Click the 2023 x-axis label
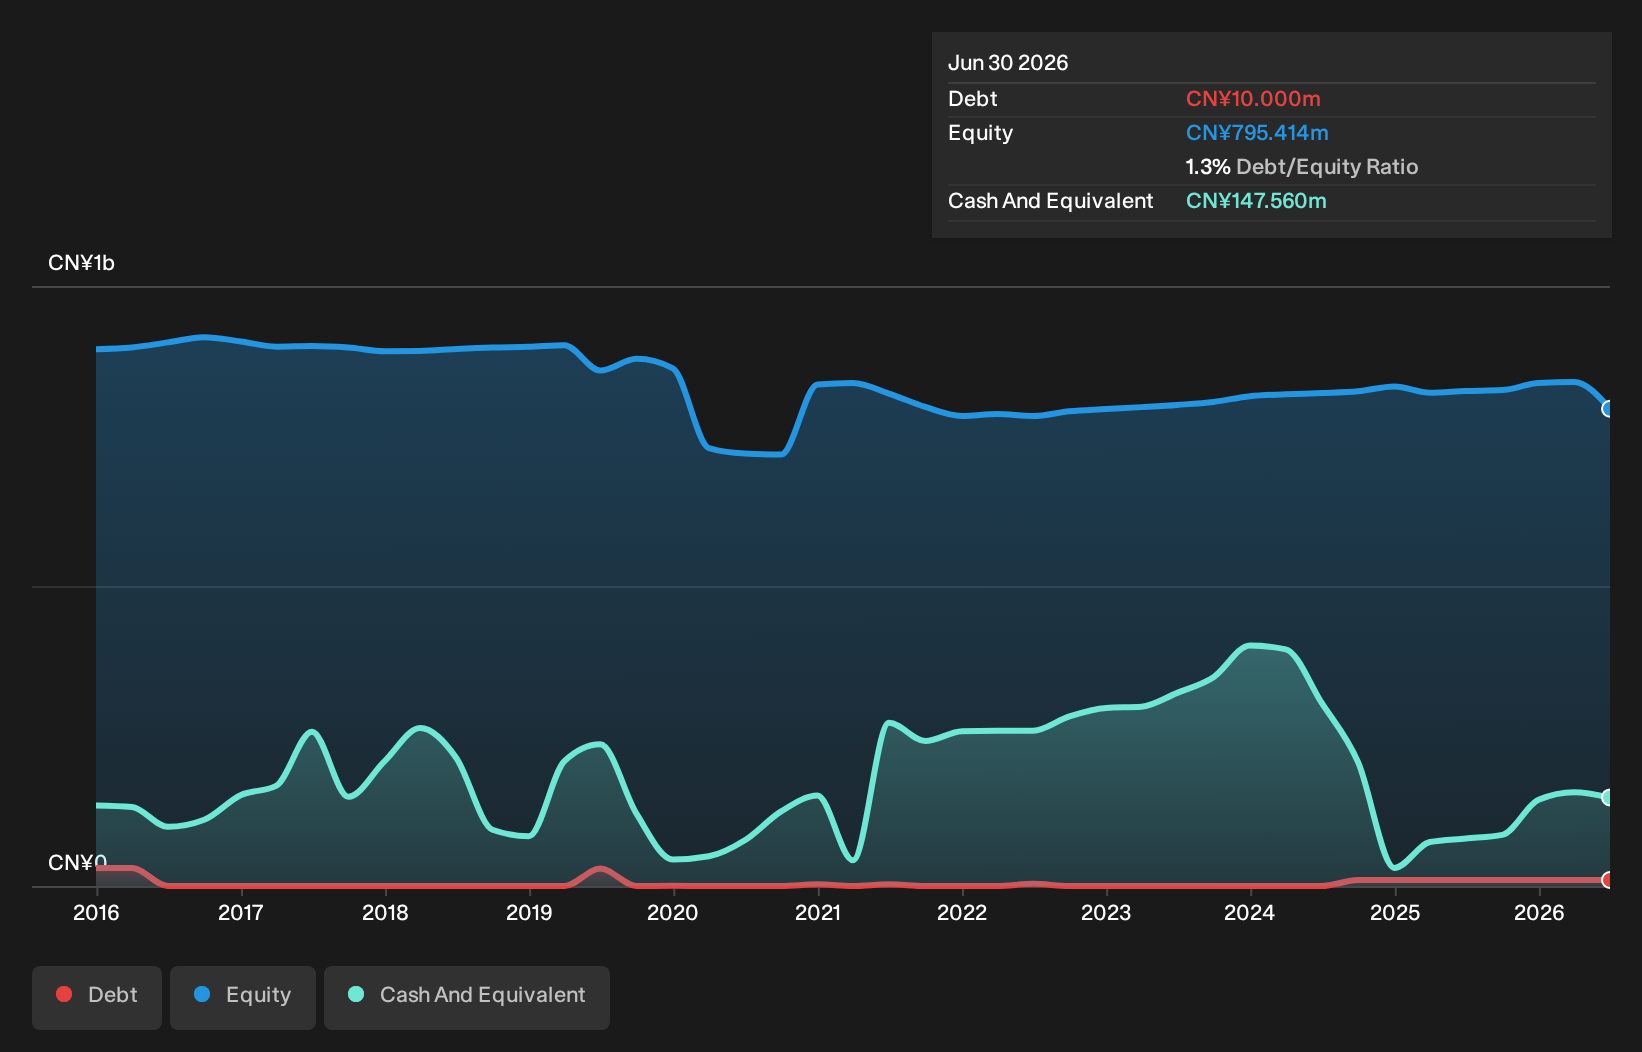 (1106, 912)
